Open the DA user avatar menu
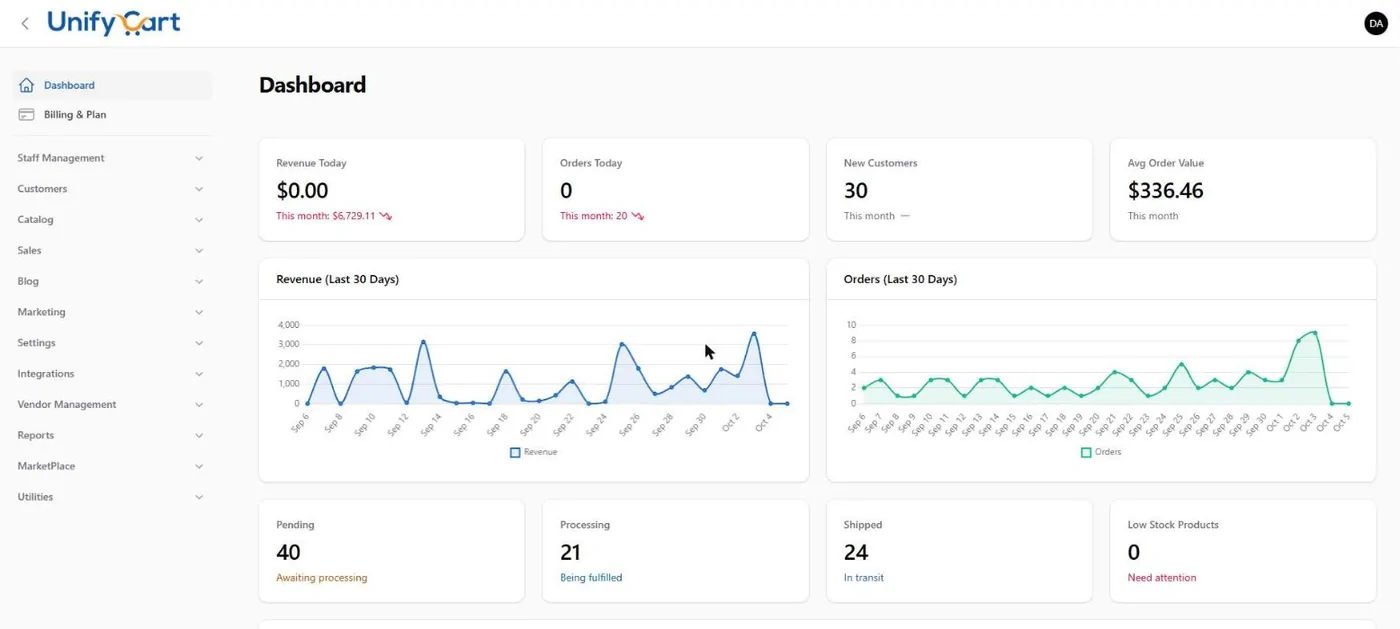The height and width of the screenshot is (629, 1400). (x=1376, y=23)
